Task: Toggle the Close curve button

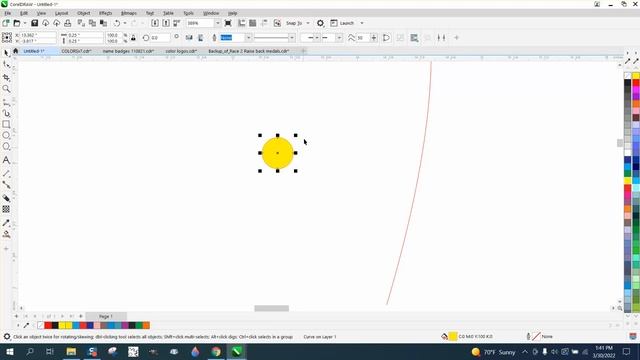Action: click(386, 38)
